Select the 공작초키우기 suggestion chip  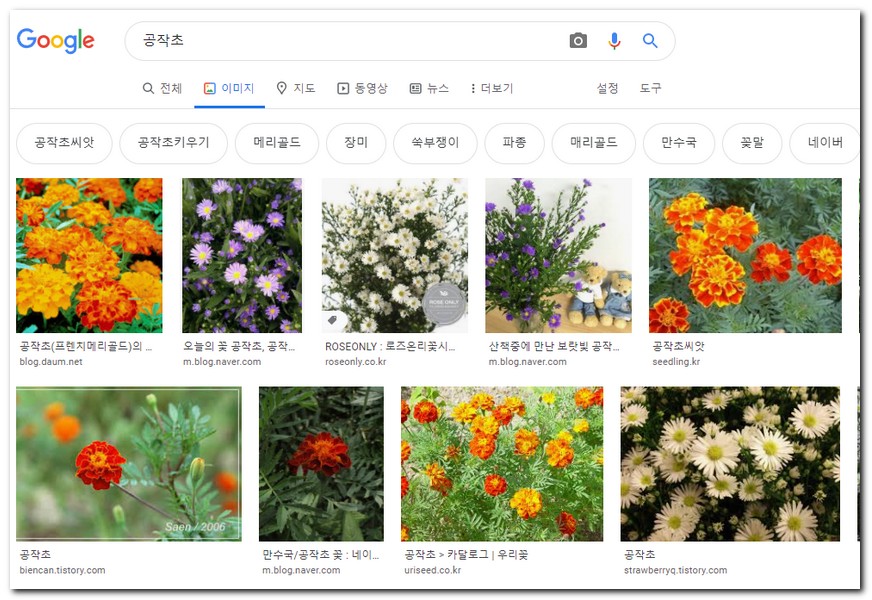coord(173,143)
